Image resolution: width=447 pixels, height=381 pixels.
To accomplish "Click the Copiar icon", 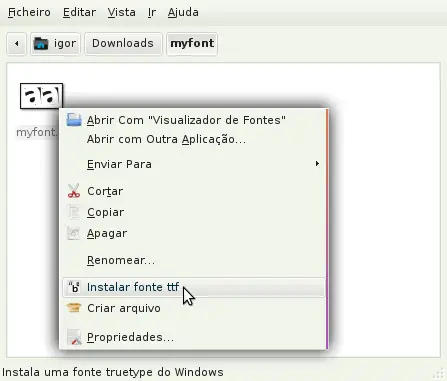I will pyautogui.click(x=74, y=212).
